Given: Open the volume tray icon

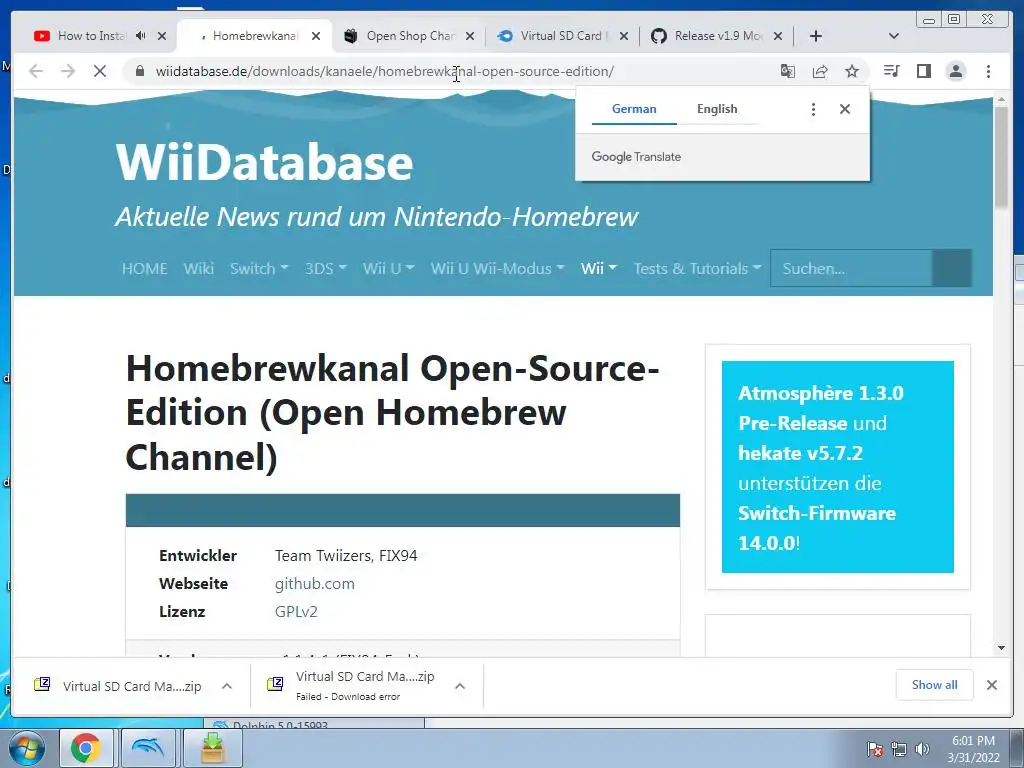Looking at the screenshot, I should pyautogui.click(x=922, y=749).
